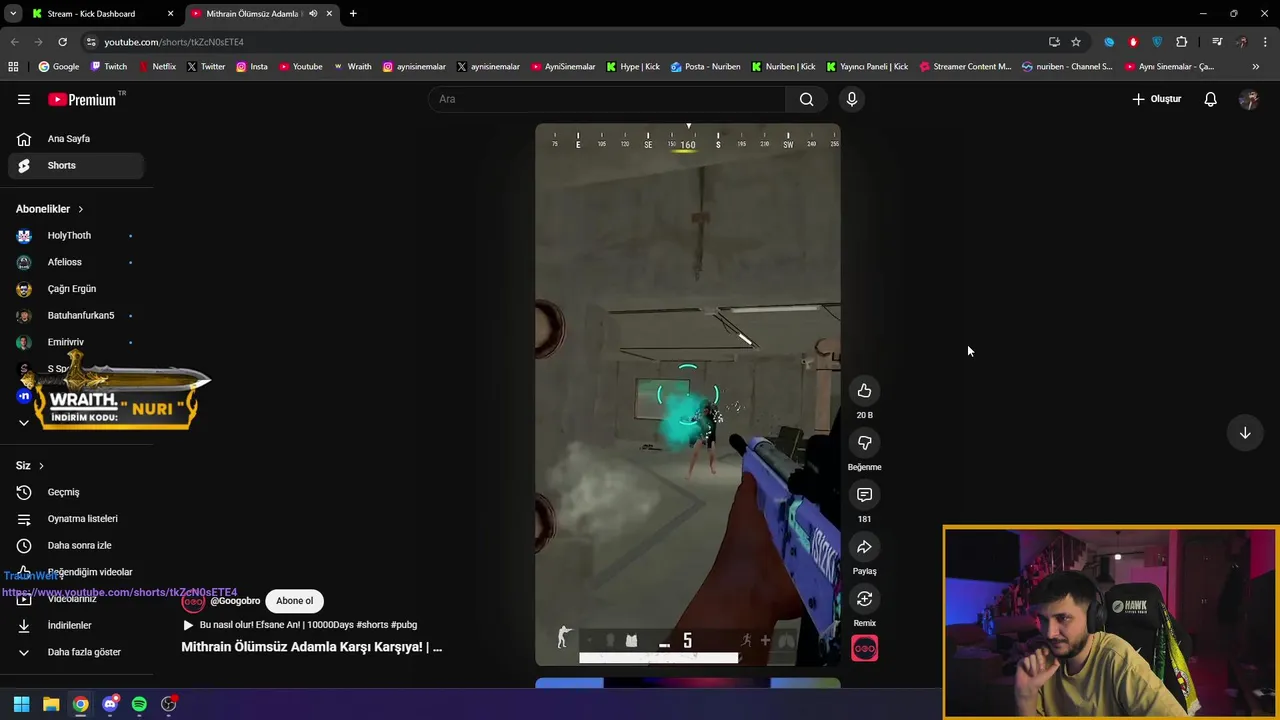Close the Kick Dashboard tab
This screenshot has width=1280, height=720.
point(170,14)
